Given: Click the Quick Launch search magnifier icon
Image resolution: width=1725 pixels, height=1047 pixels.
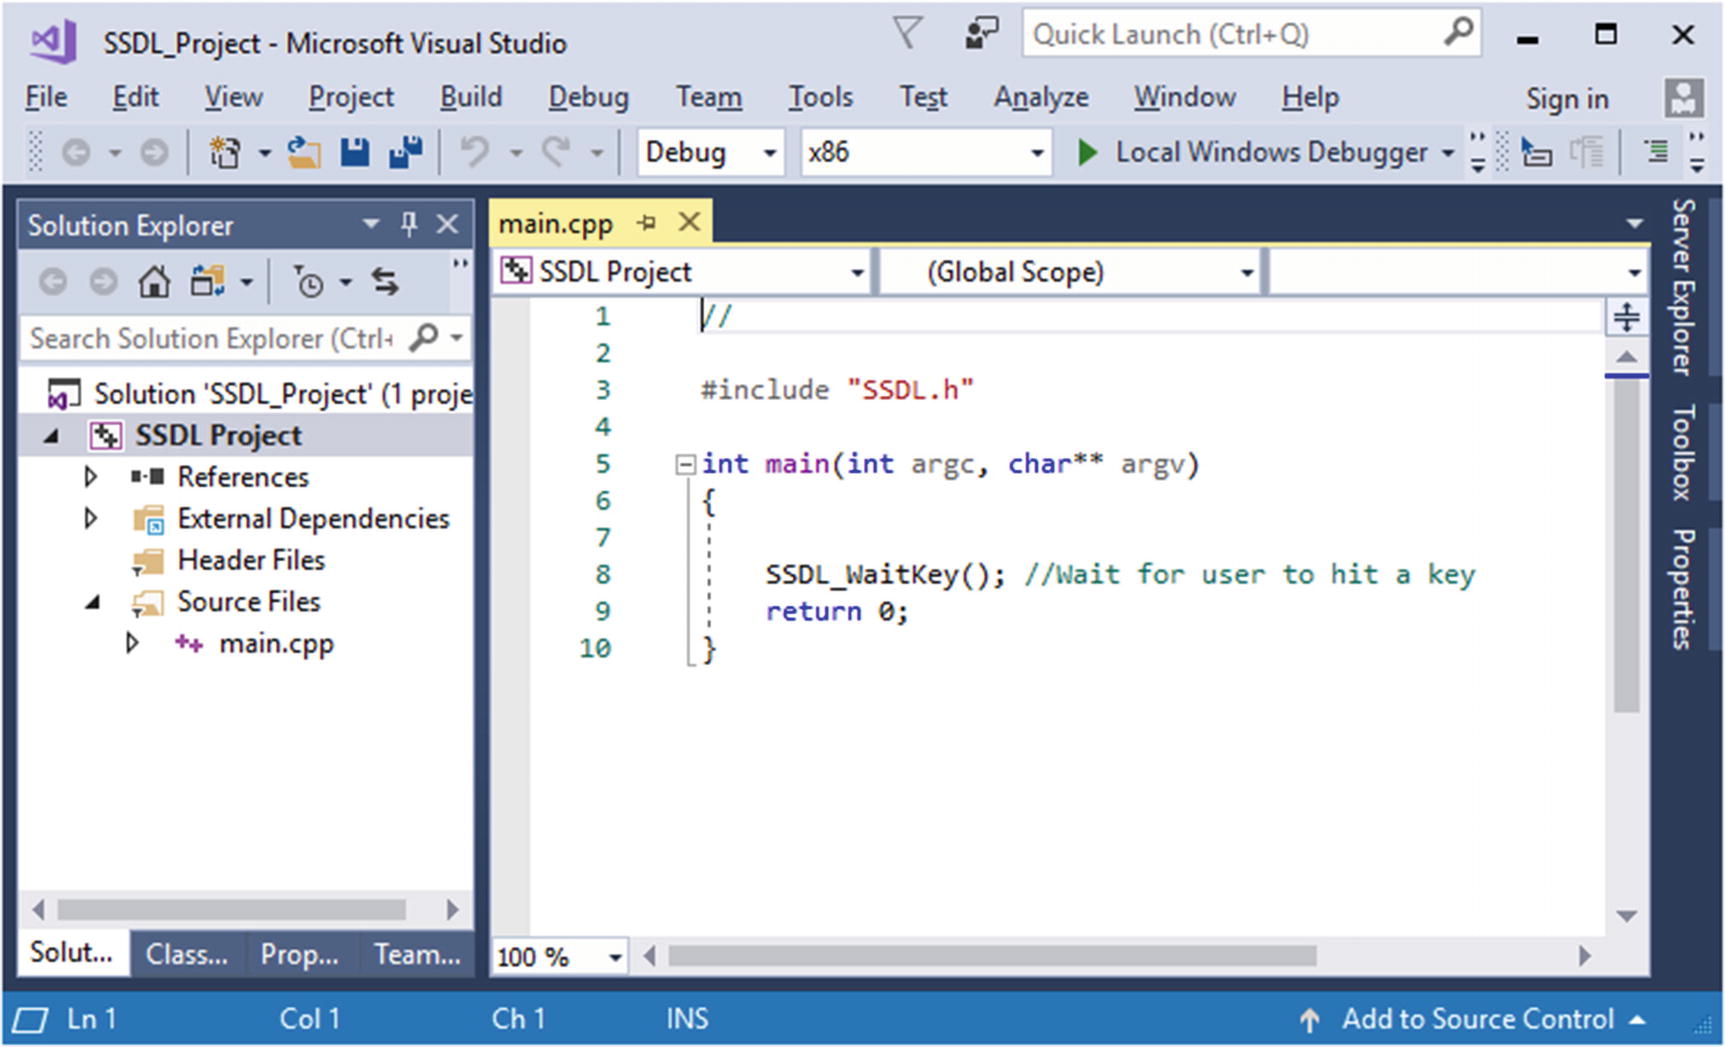Looking at the screenshot, I should 1459,33.
